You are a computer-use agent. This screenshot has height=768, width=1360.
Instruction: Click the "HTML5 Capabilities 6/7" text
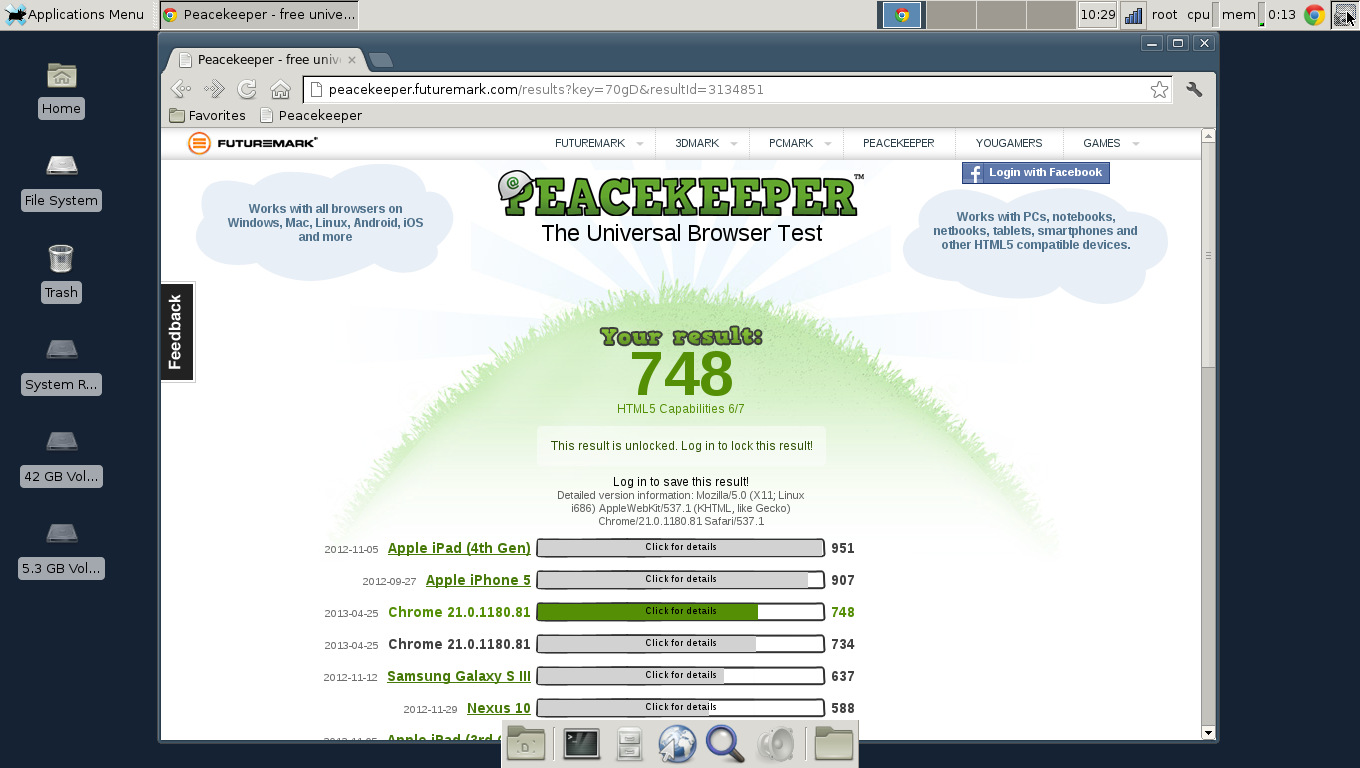(x=681, y=409)
